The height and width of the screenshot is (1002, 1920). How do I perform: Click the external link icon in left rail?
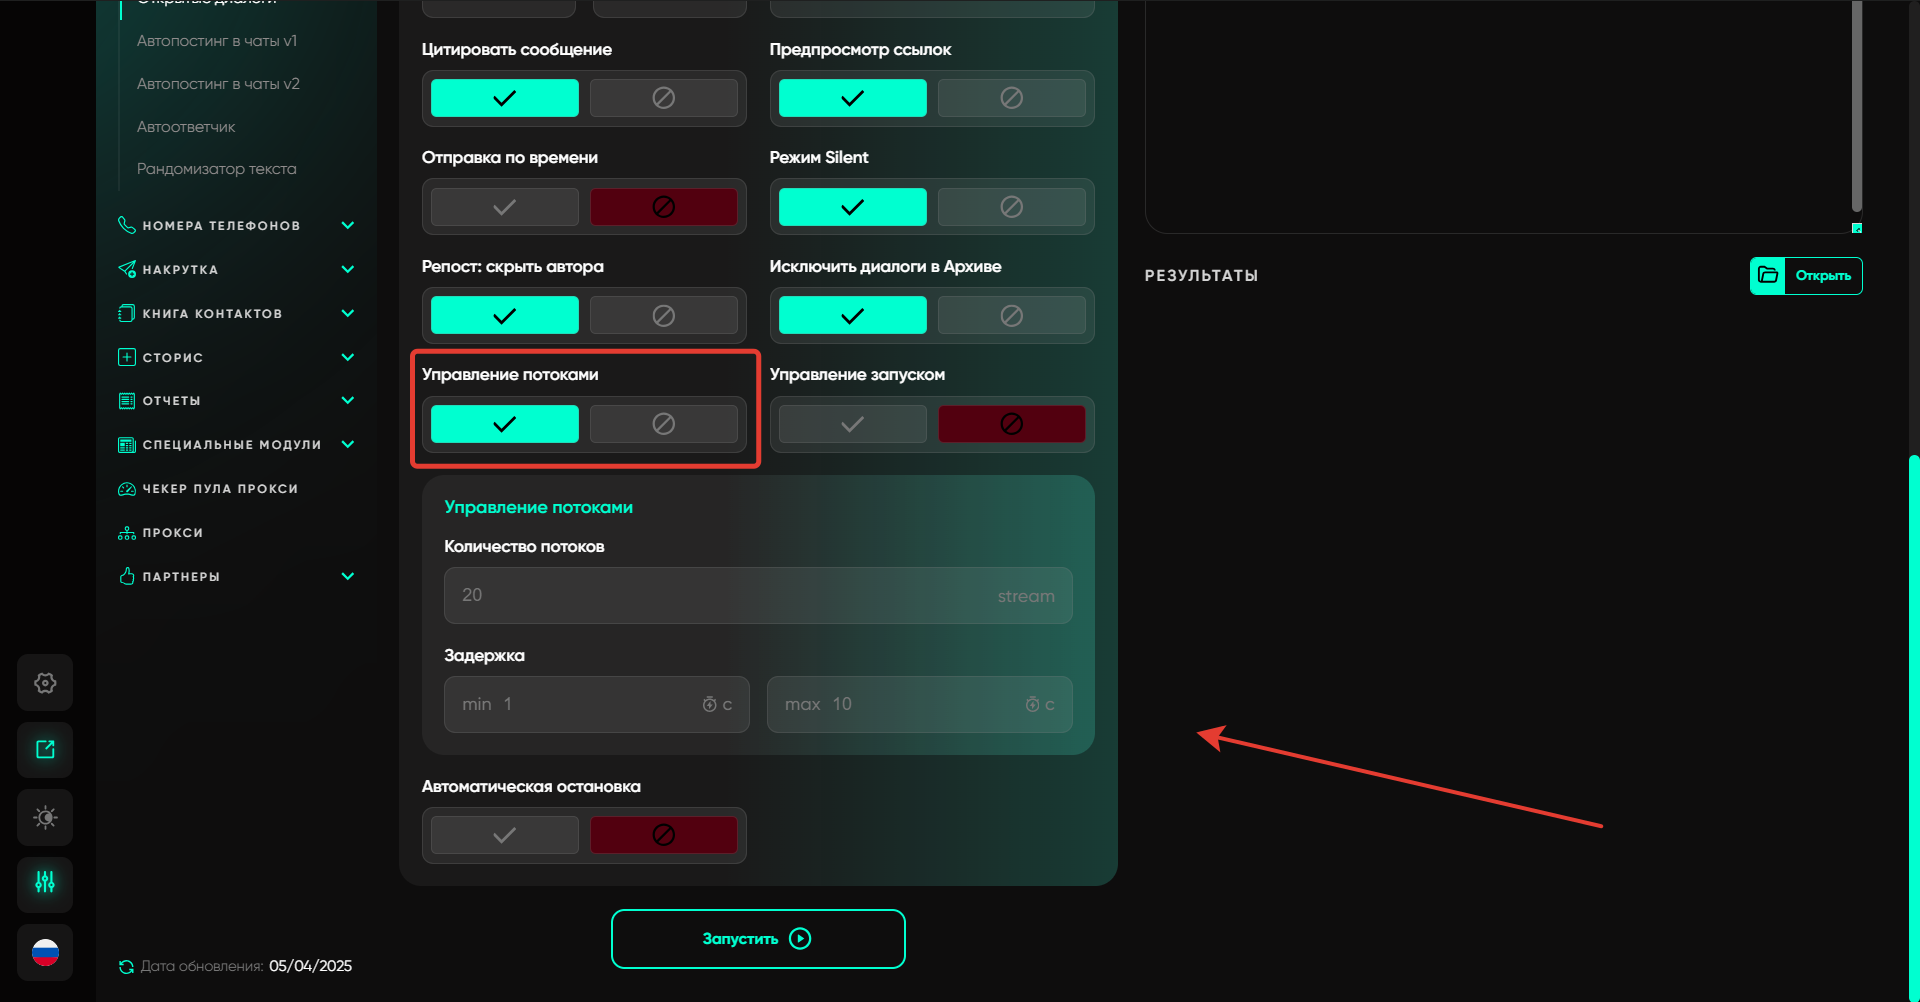[45, 750]
